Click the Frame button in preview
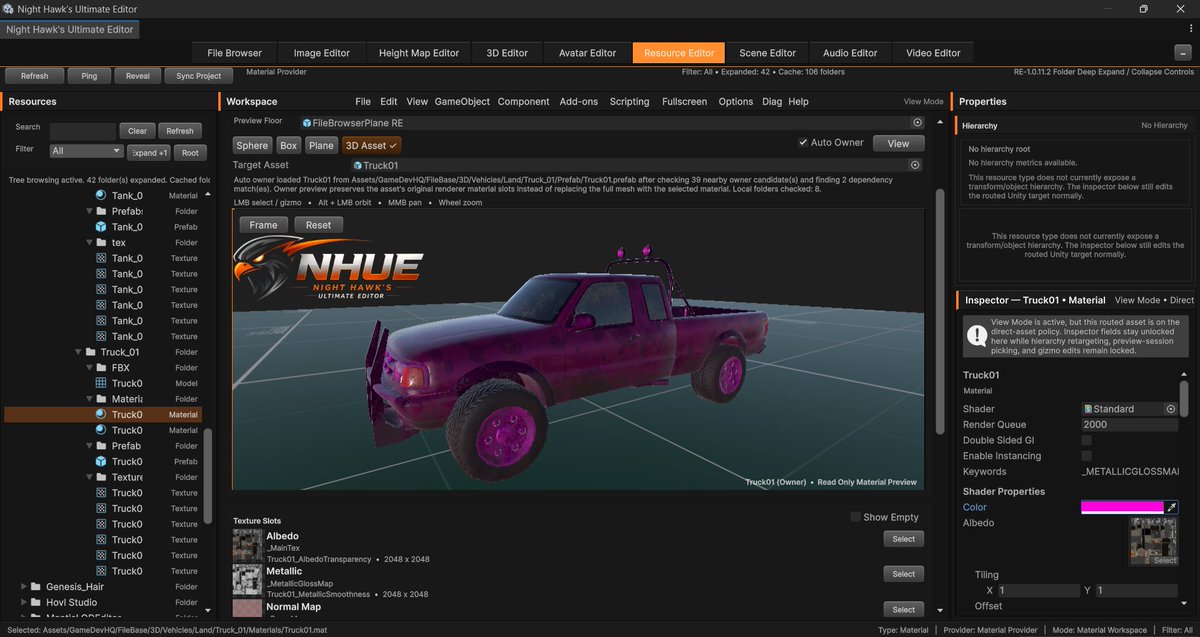 click(x=264, y=225)
